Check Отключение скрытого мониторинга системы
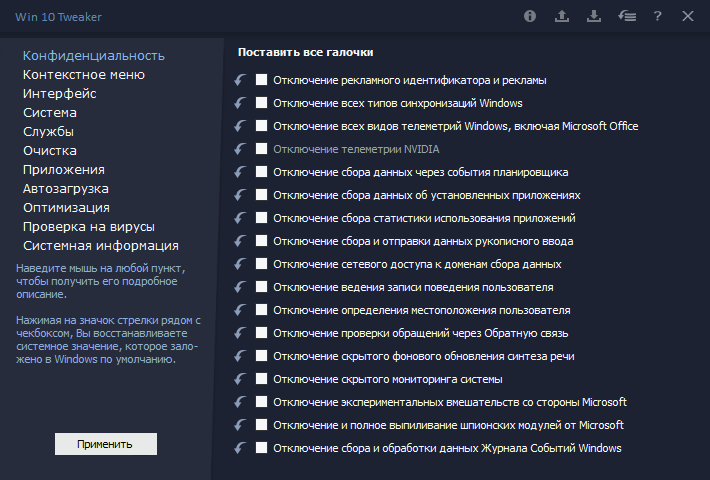This screenshot has width=710, height=480. tap(262, 379)
